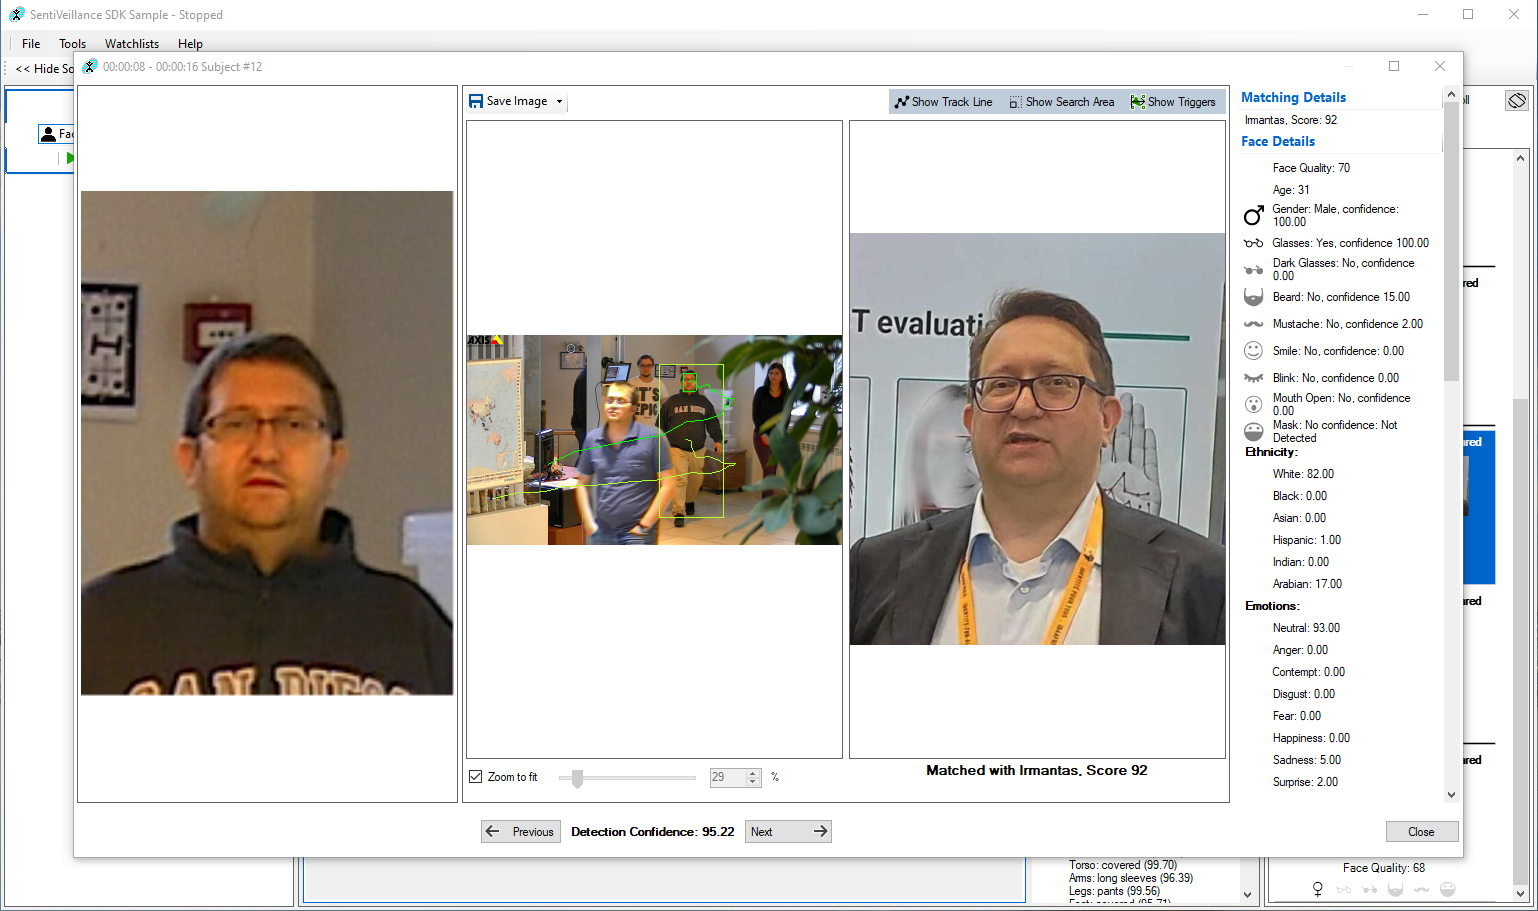This screenshot has width=1538, height=911.
Task: Click the faded glasses icon in background panel
Action: pos(1344,889)
